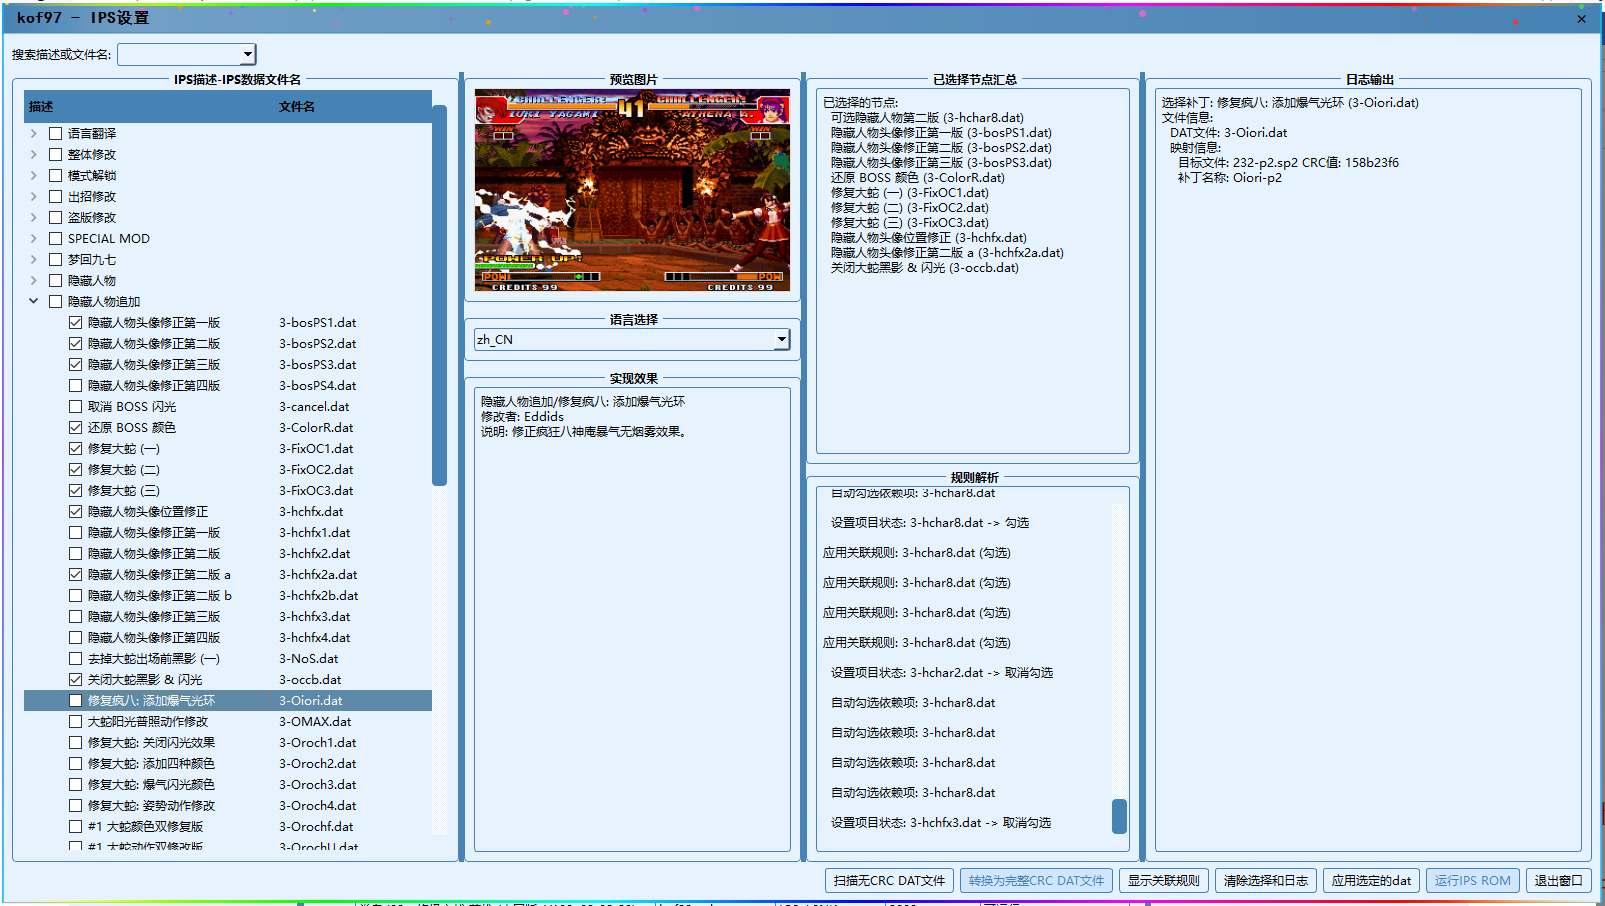
Task: Select the 隐藏人物头像位置修正 row
Action: point(228,511)
